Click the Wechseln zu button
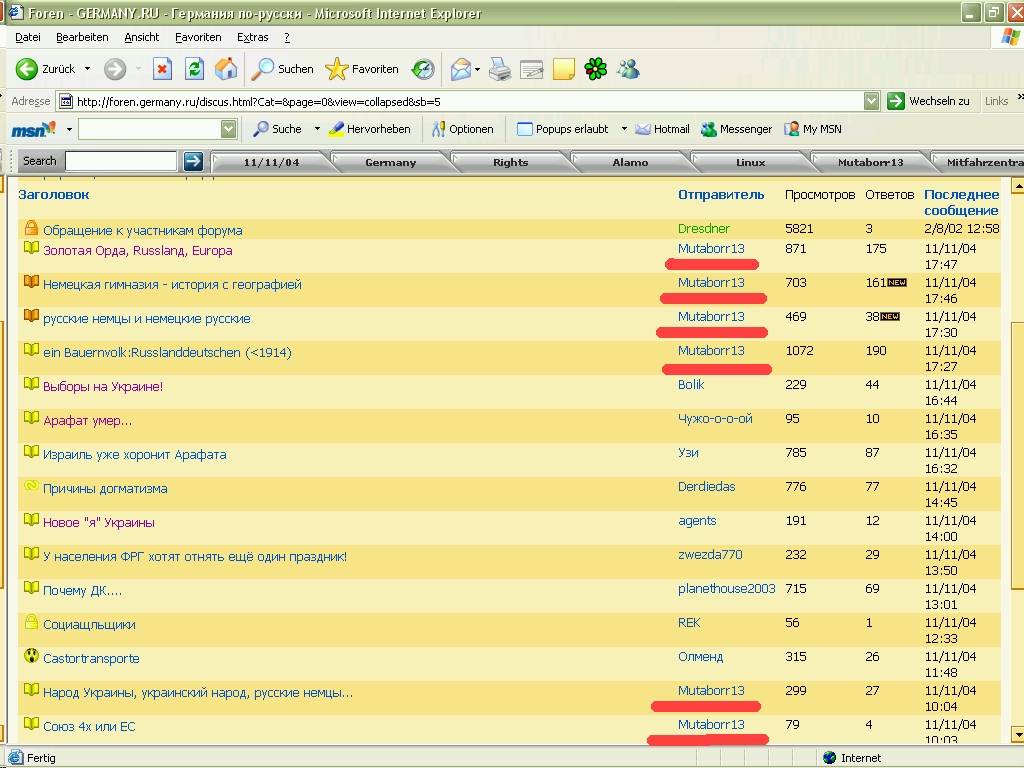The image size is (1024, 768). coord(929,101)
